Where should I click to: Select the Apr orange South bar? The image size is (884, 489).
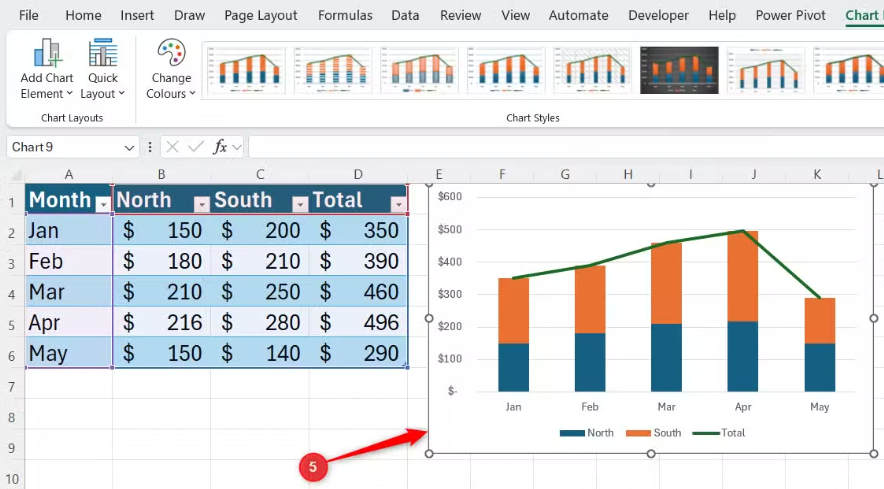(x=742, y=276)
